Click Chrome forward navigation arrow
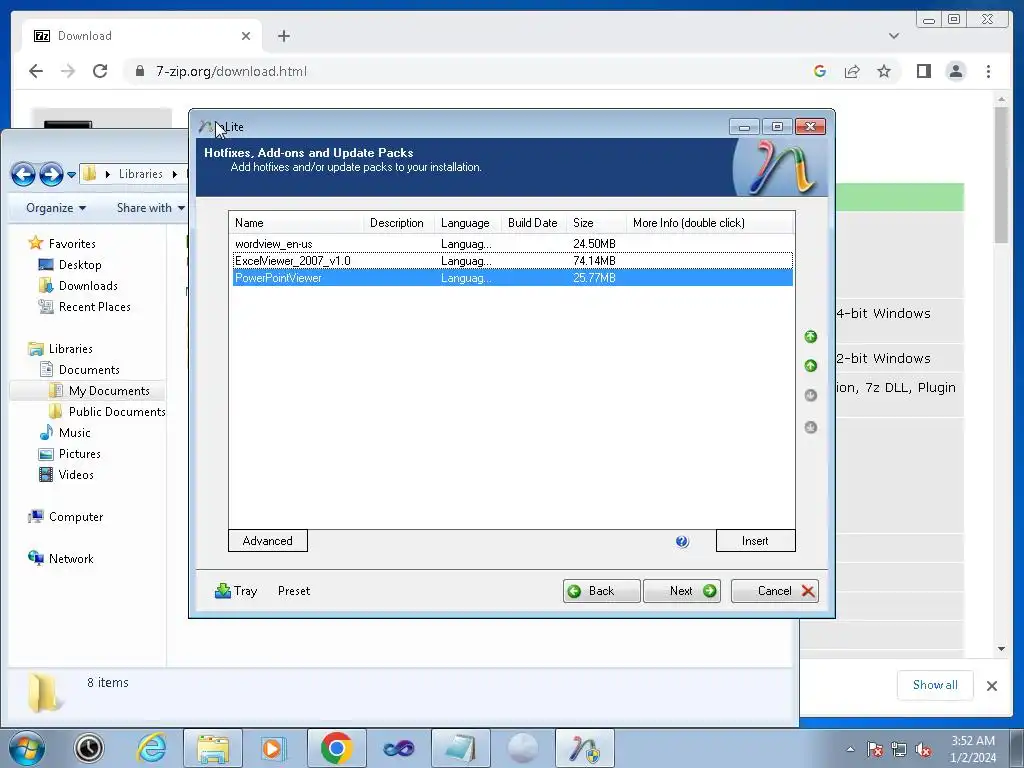1024x768 pixels. [68, 71]
